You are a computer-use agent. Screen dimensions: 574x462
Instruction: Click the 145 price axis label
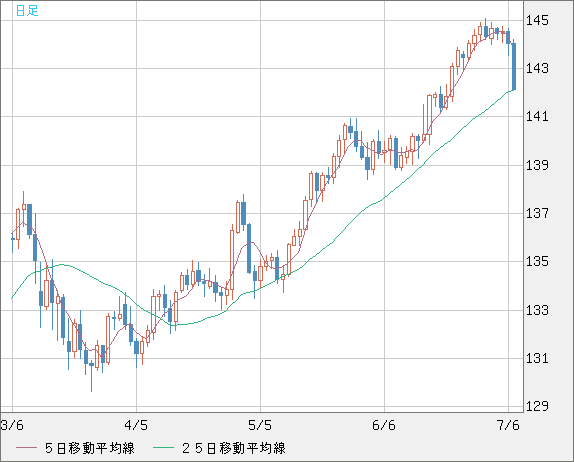537,21
